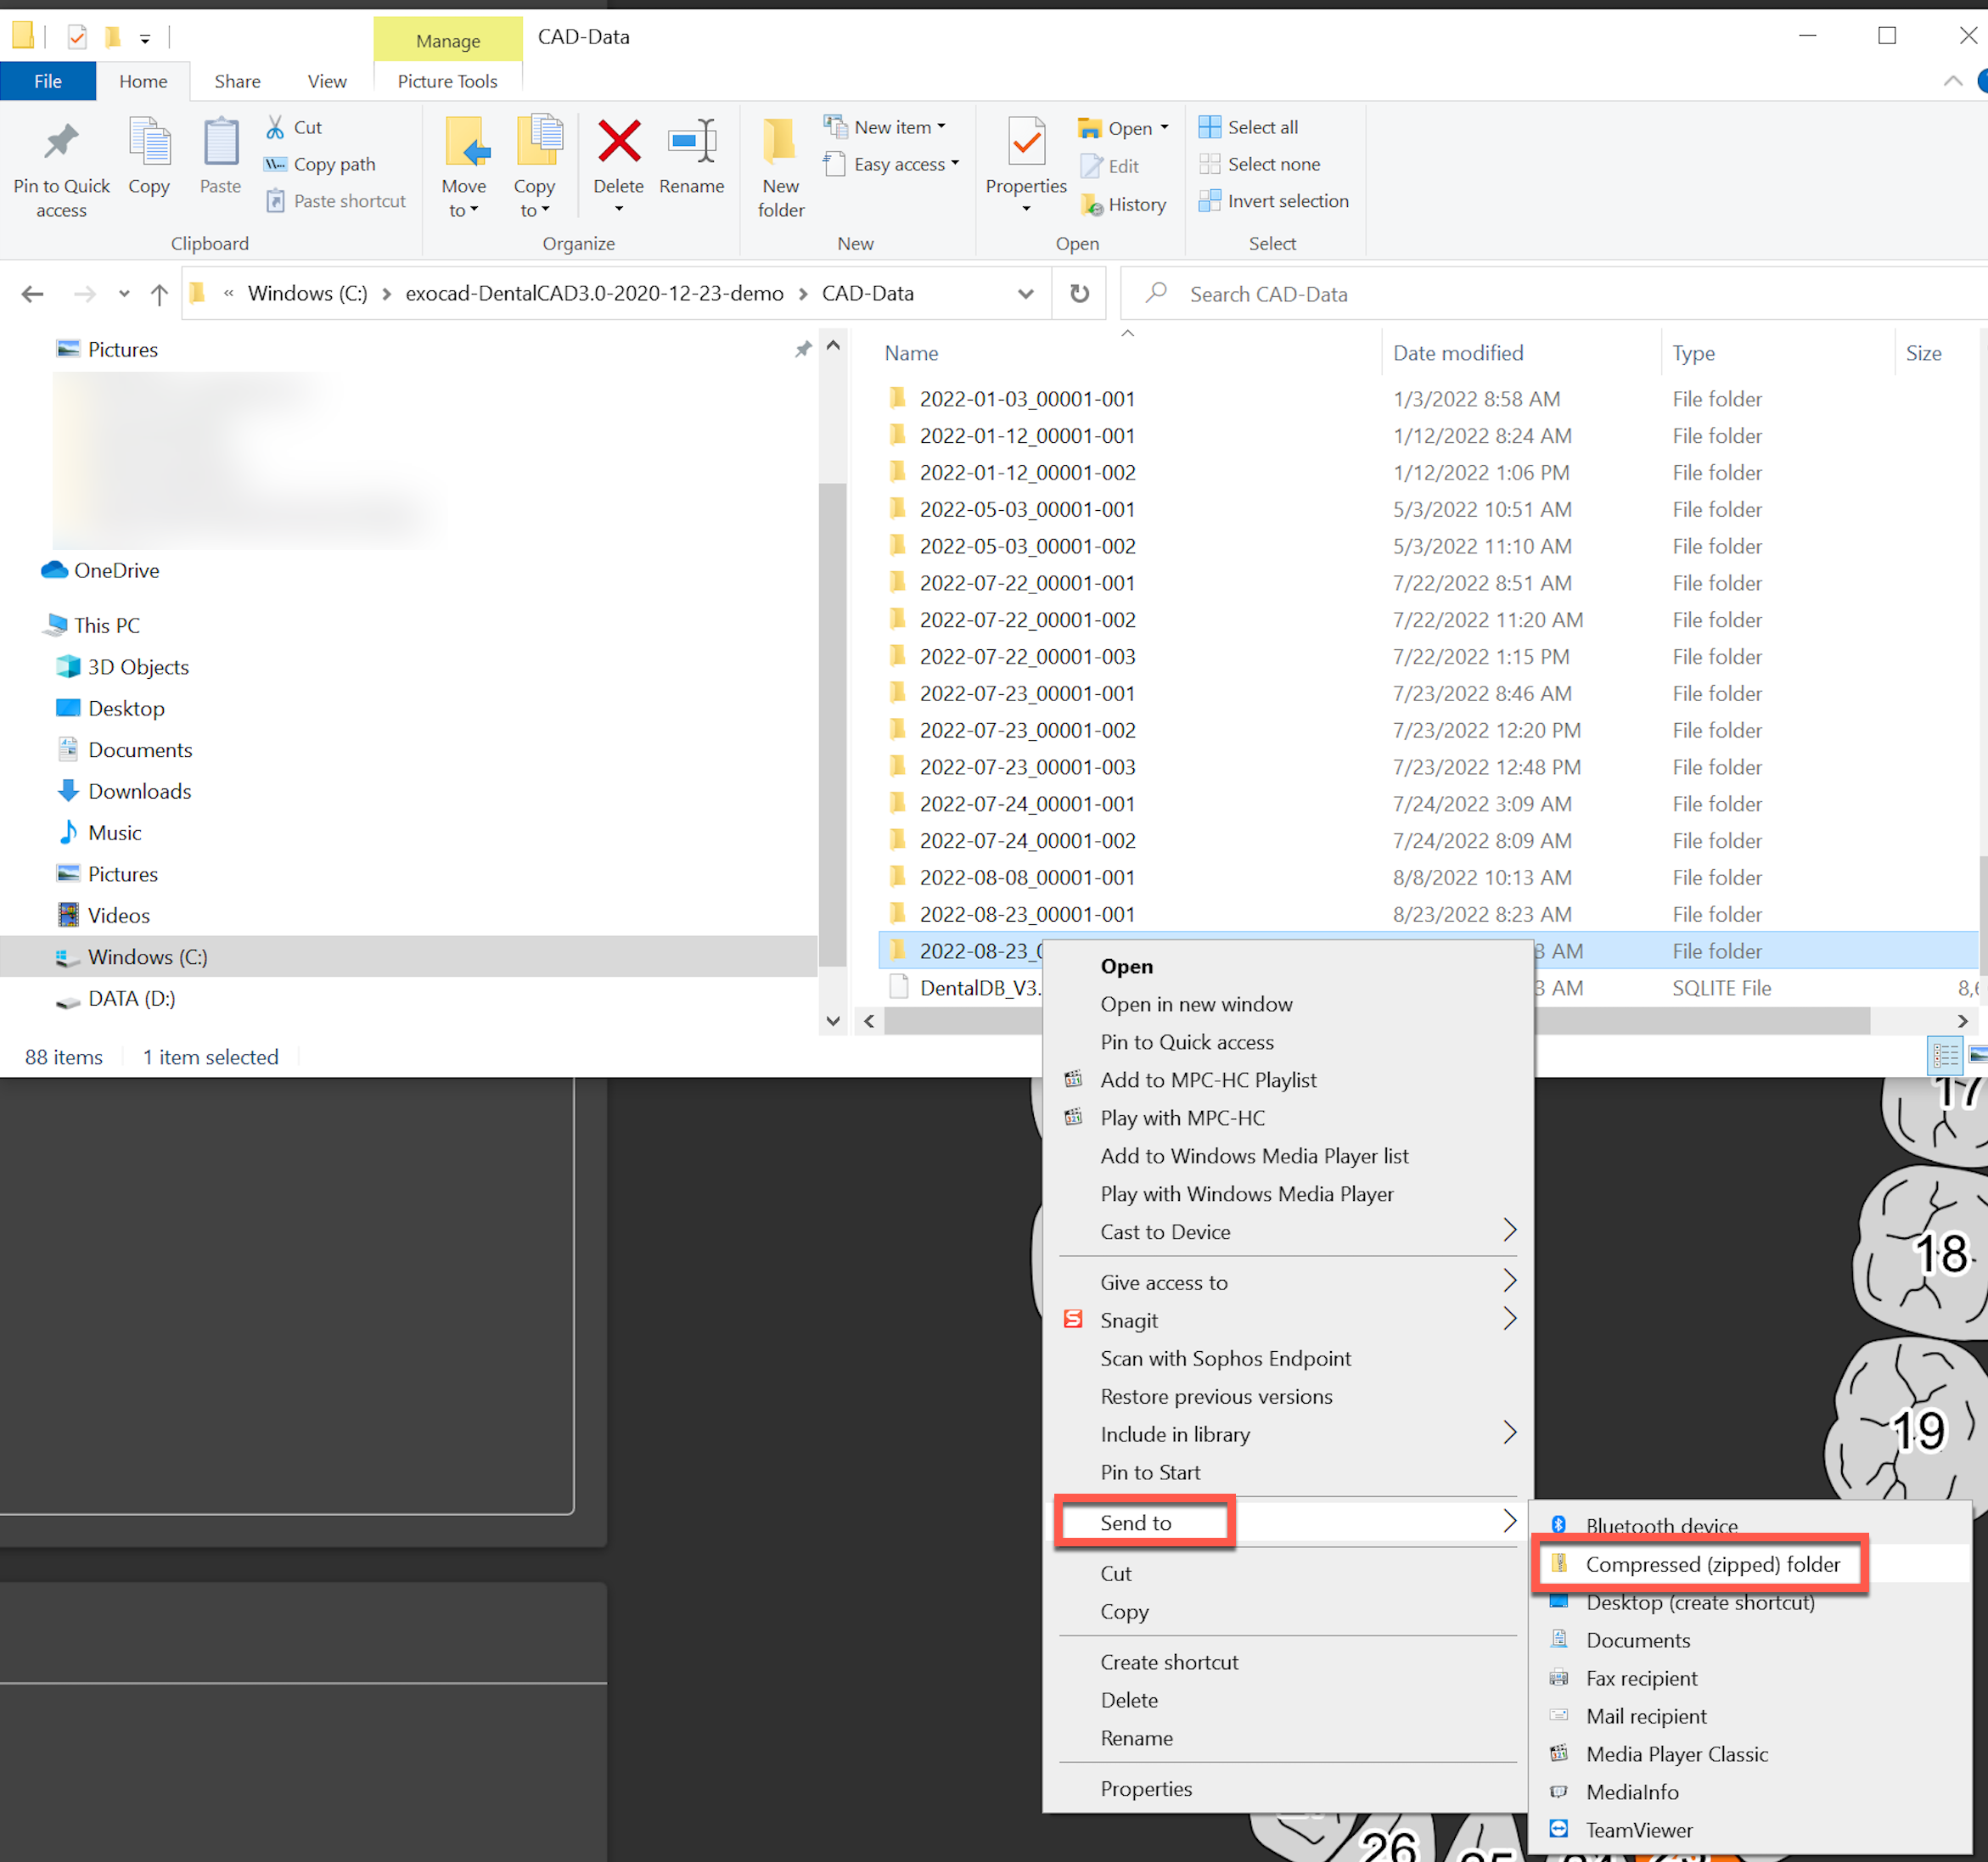Select Snagit in the context menu

click(1128, 1320)
